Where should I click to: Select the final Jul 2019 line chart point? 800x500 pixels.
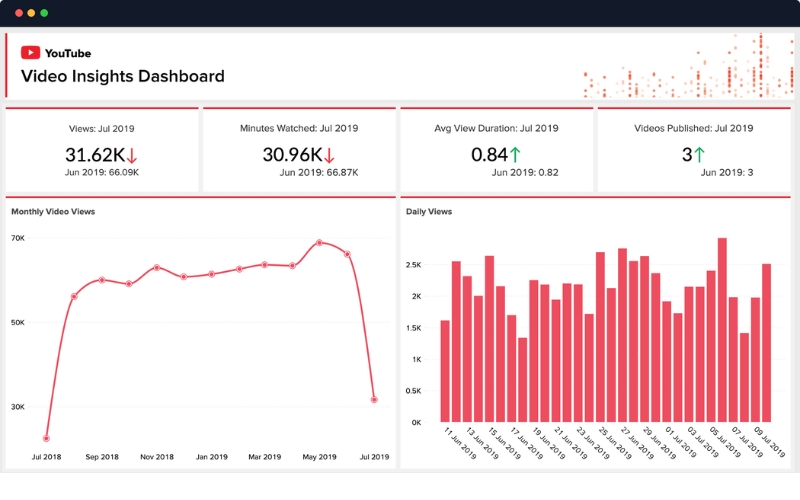coord(374,399)
